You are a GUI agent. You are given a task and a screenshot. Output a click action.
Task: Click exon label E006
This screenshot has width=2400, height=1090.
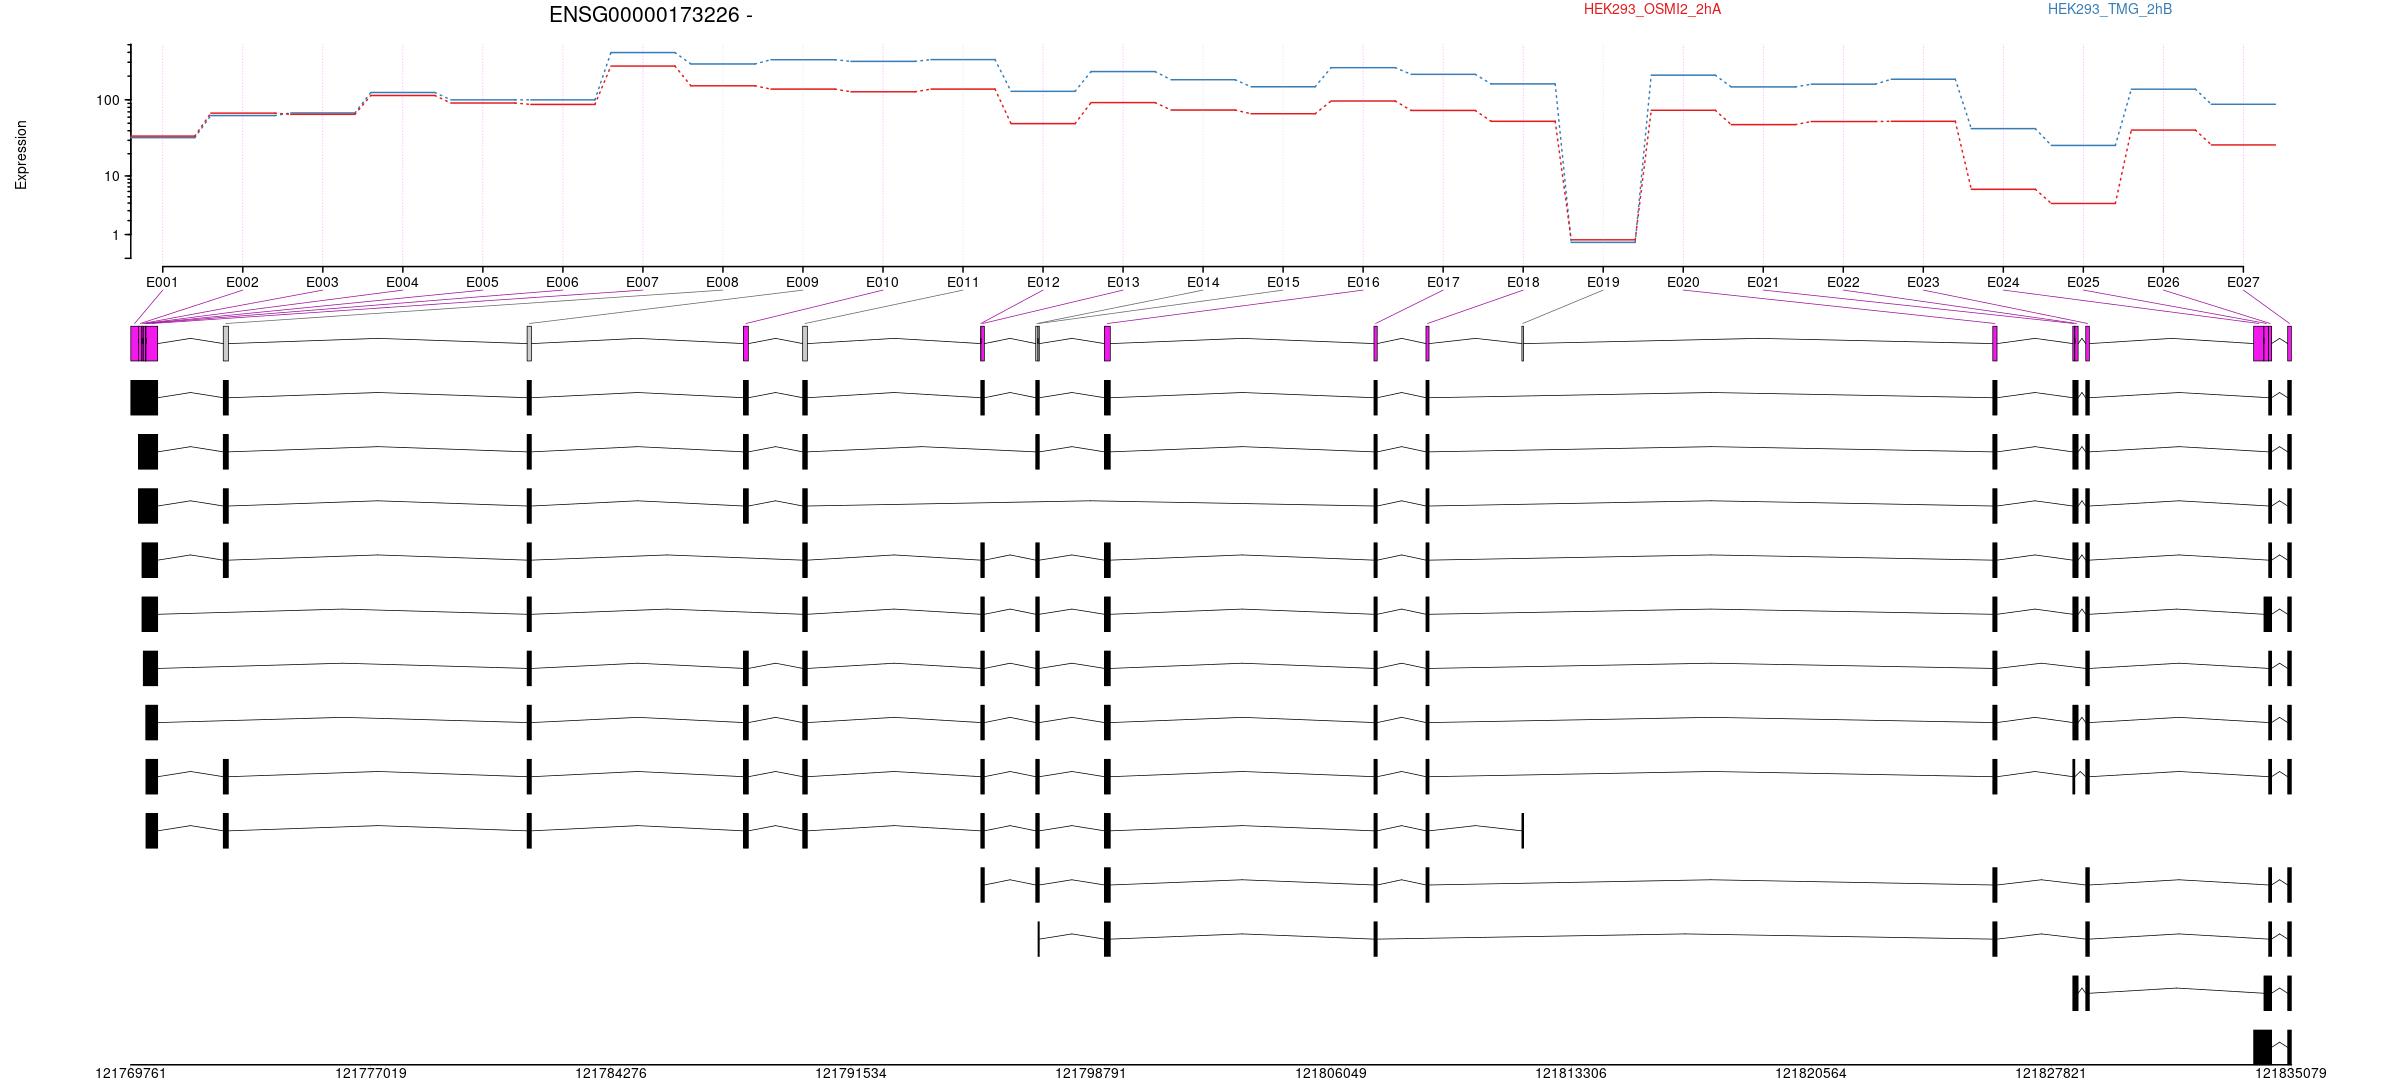click(x=562, y=282)
